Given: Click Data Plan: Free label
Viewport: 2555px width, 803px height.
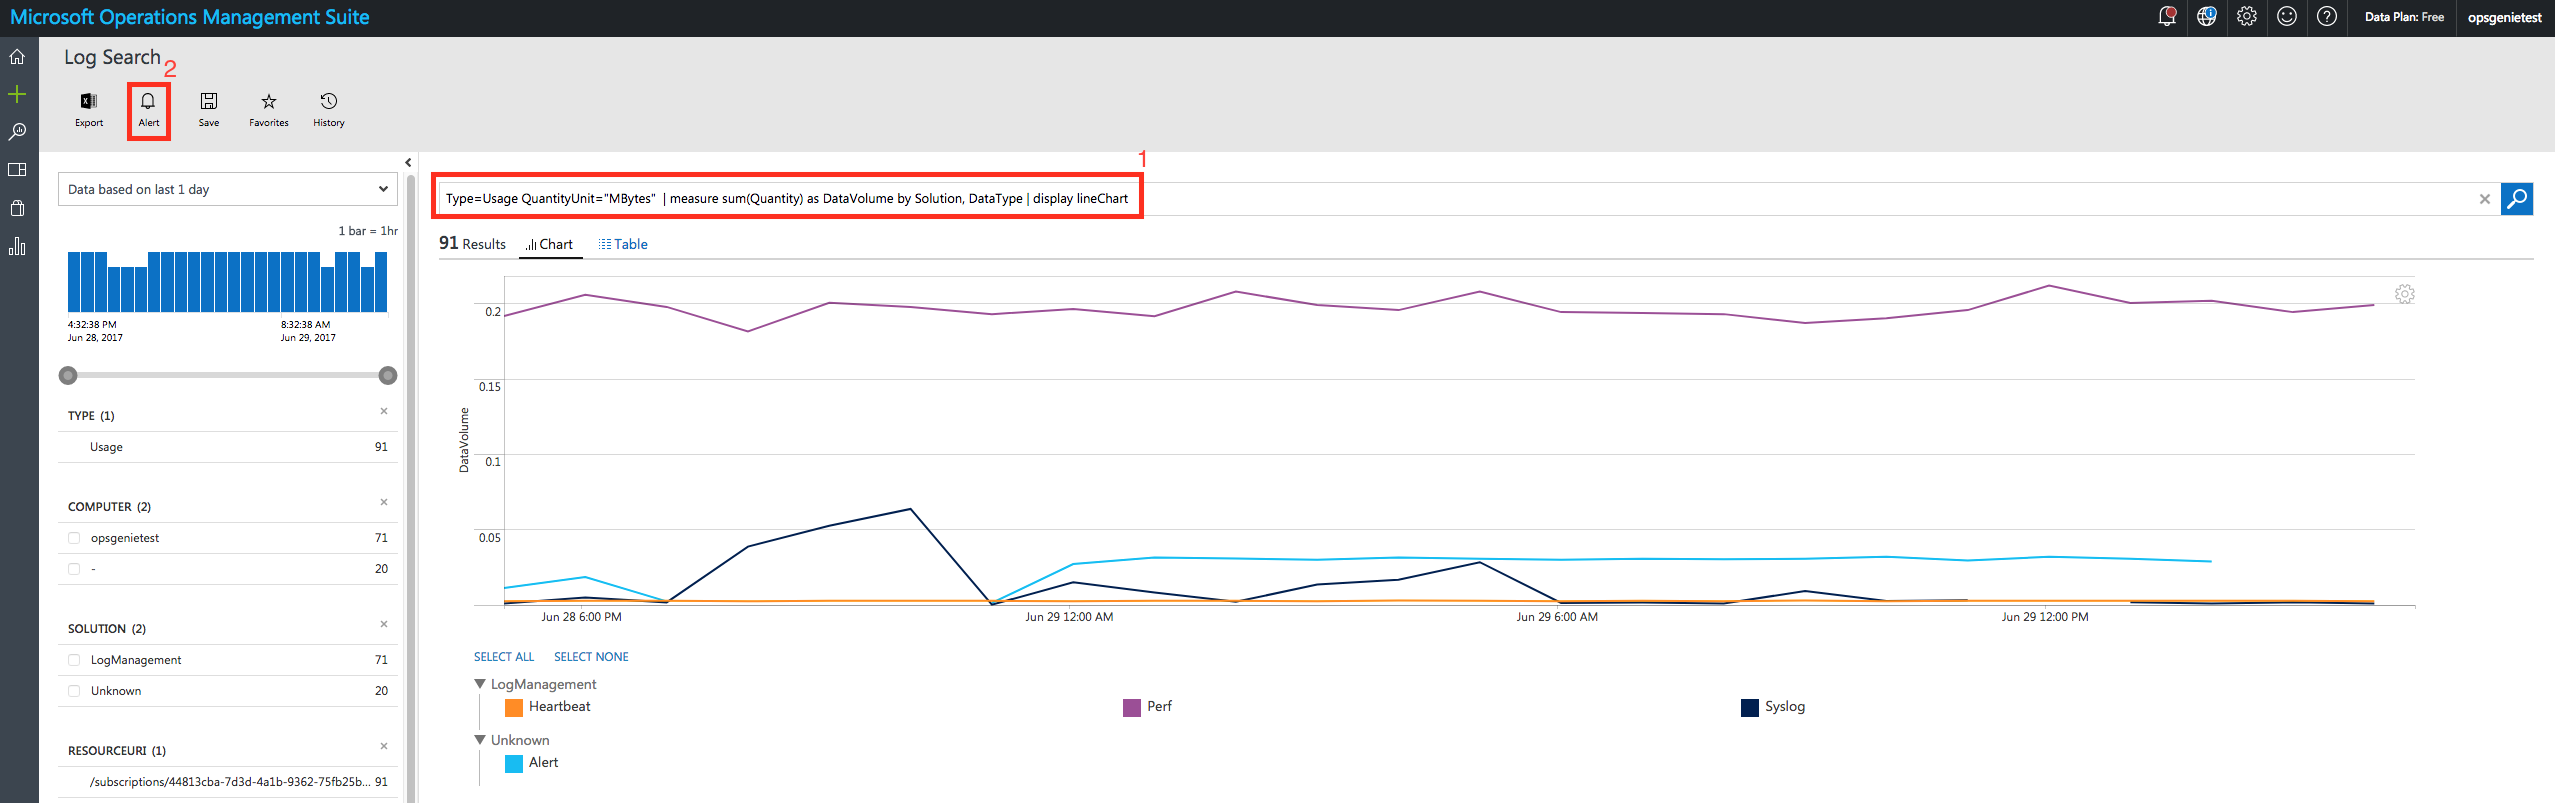Looking at the screenshot, I should [2404, 17].
